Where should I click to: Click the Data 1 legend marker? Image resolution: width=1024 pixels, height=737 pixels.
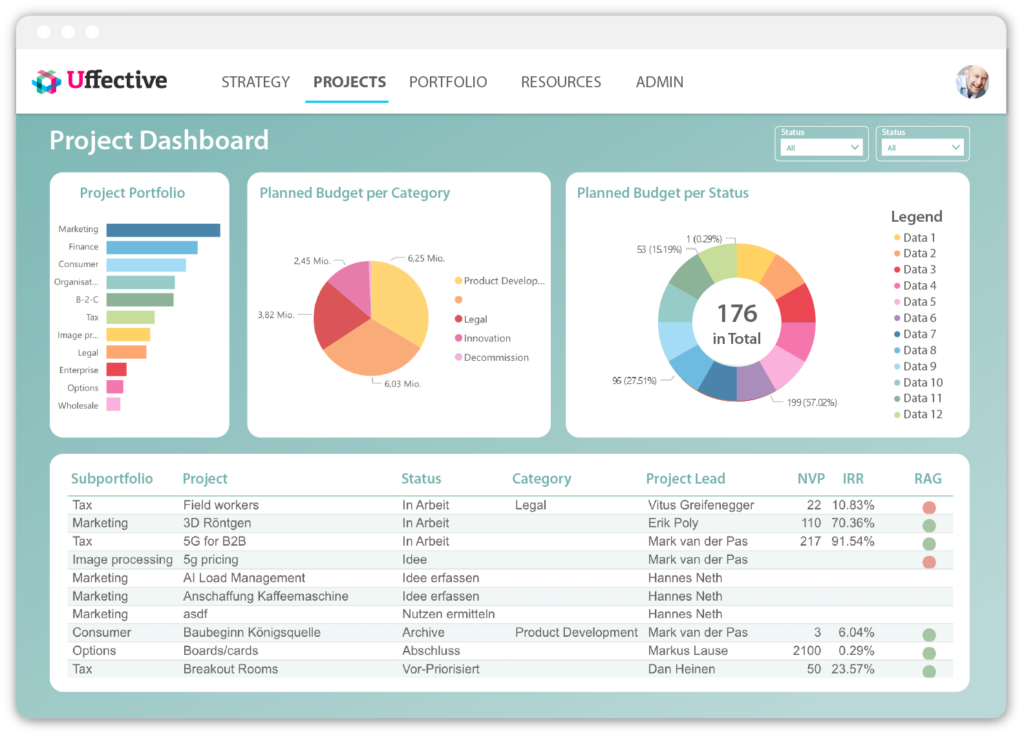coord(897,238)
